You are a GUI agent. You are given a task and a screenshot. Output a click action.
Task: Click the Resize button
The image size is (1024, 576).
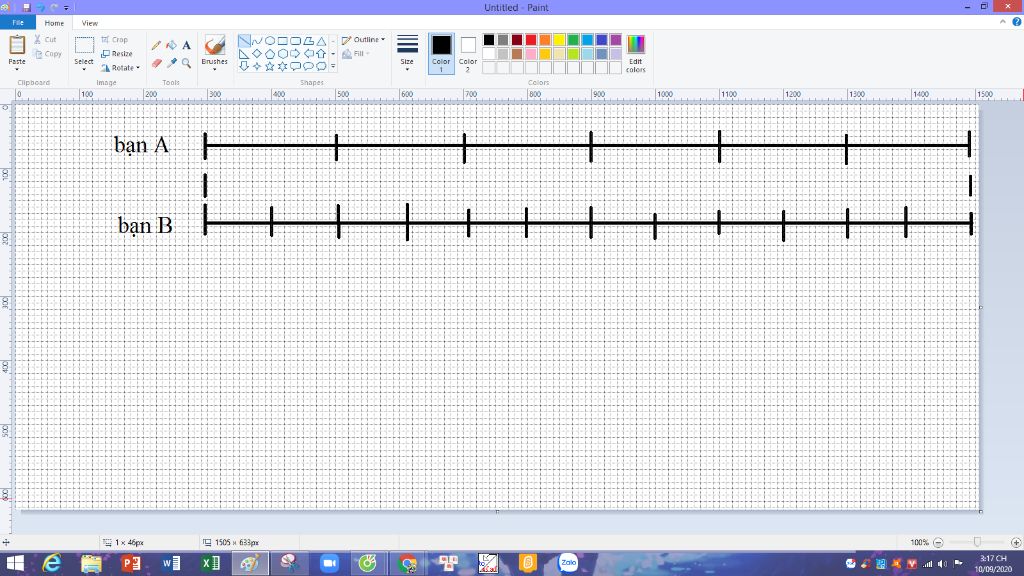[117, 54]
